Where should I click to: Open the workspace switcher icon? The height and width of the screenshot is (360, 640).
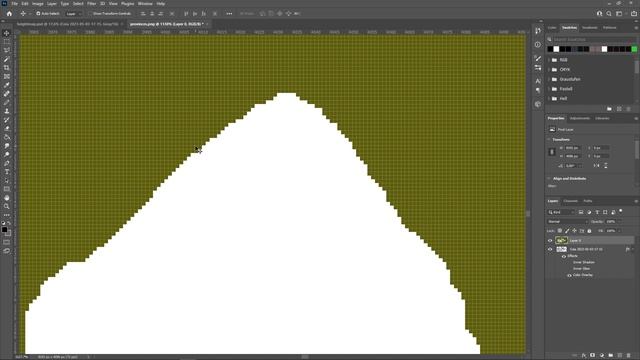coord(619,13)
